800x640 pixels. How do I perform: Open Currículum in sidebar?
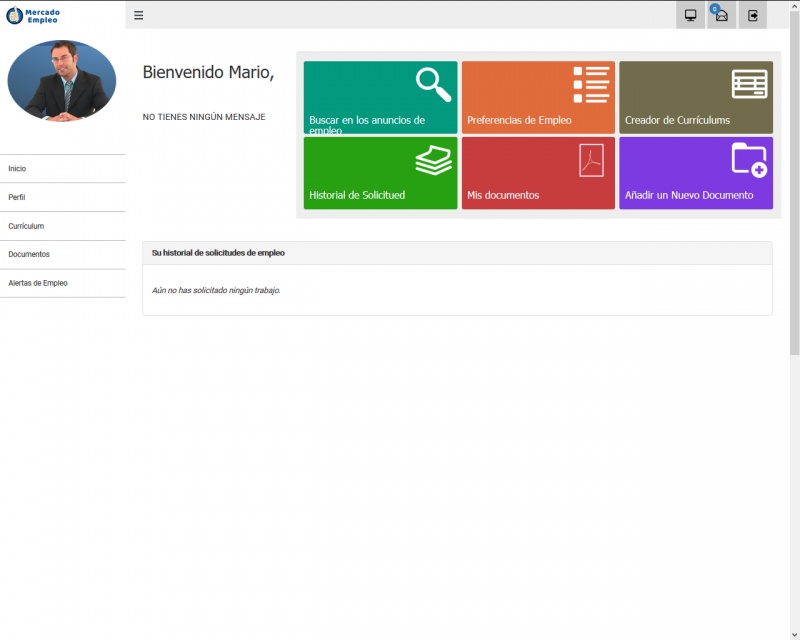(63, 226)
